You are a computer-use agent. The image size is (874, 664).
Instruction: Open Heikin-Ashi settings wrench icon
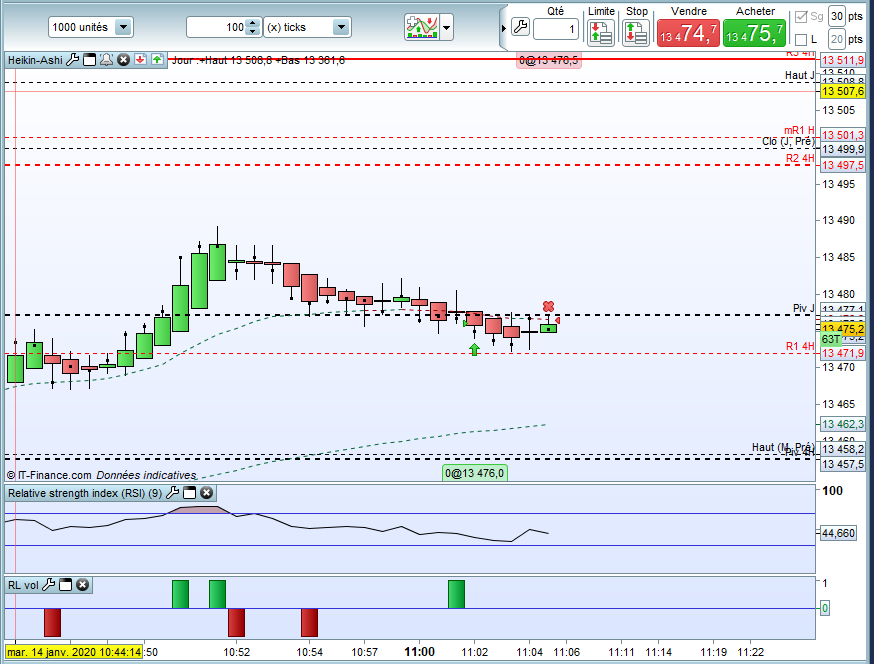(72, 60)
